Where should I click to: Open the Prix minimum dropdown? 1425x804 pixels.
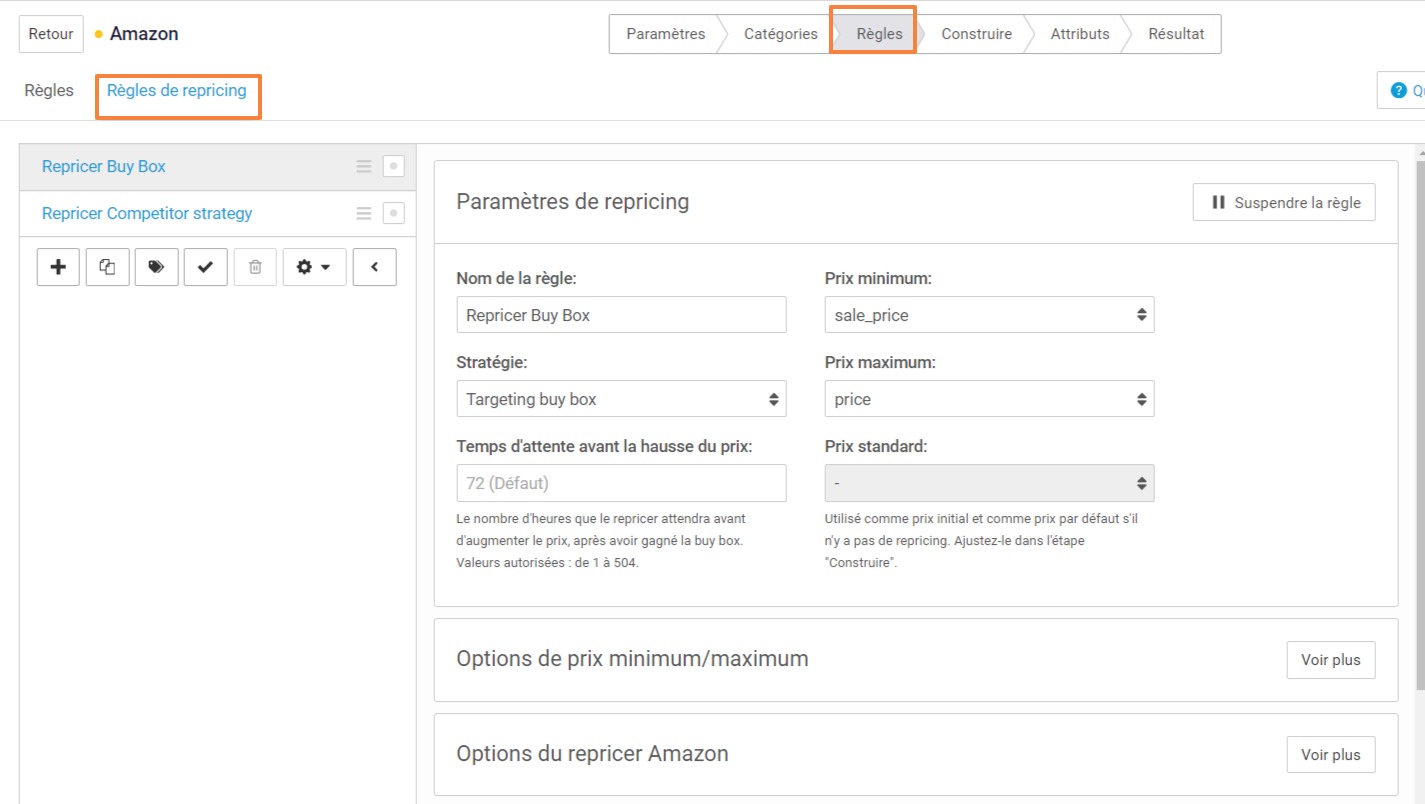(989, 315)
